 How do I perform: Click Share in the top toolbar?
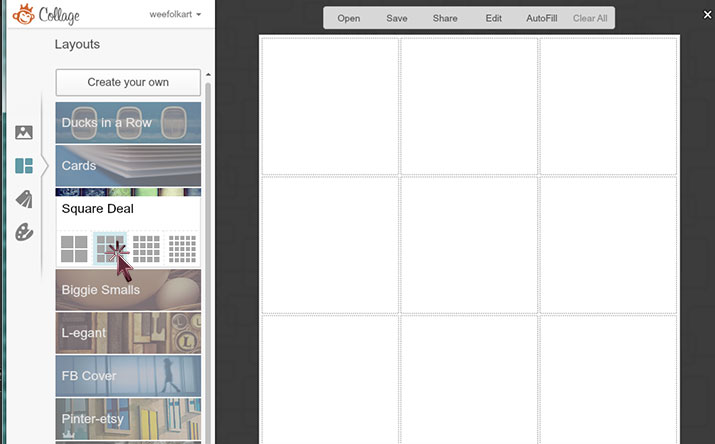pos(445,18)
